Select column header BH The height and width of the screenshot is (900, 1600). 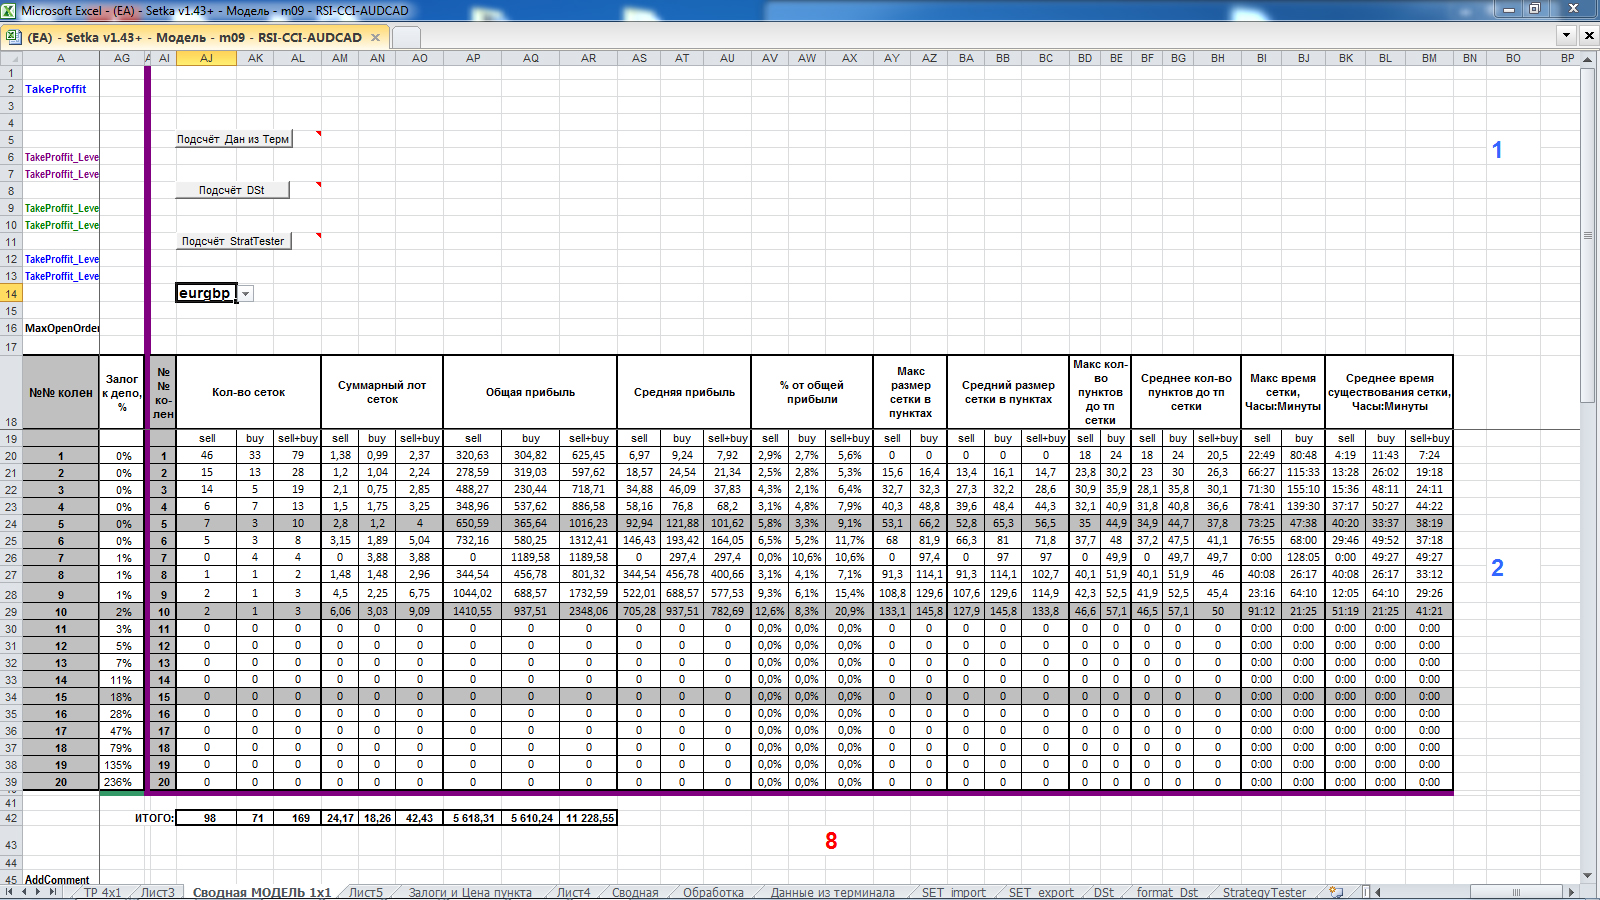pyautogui.click(x=1218, y=58)
